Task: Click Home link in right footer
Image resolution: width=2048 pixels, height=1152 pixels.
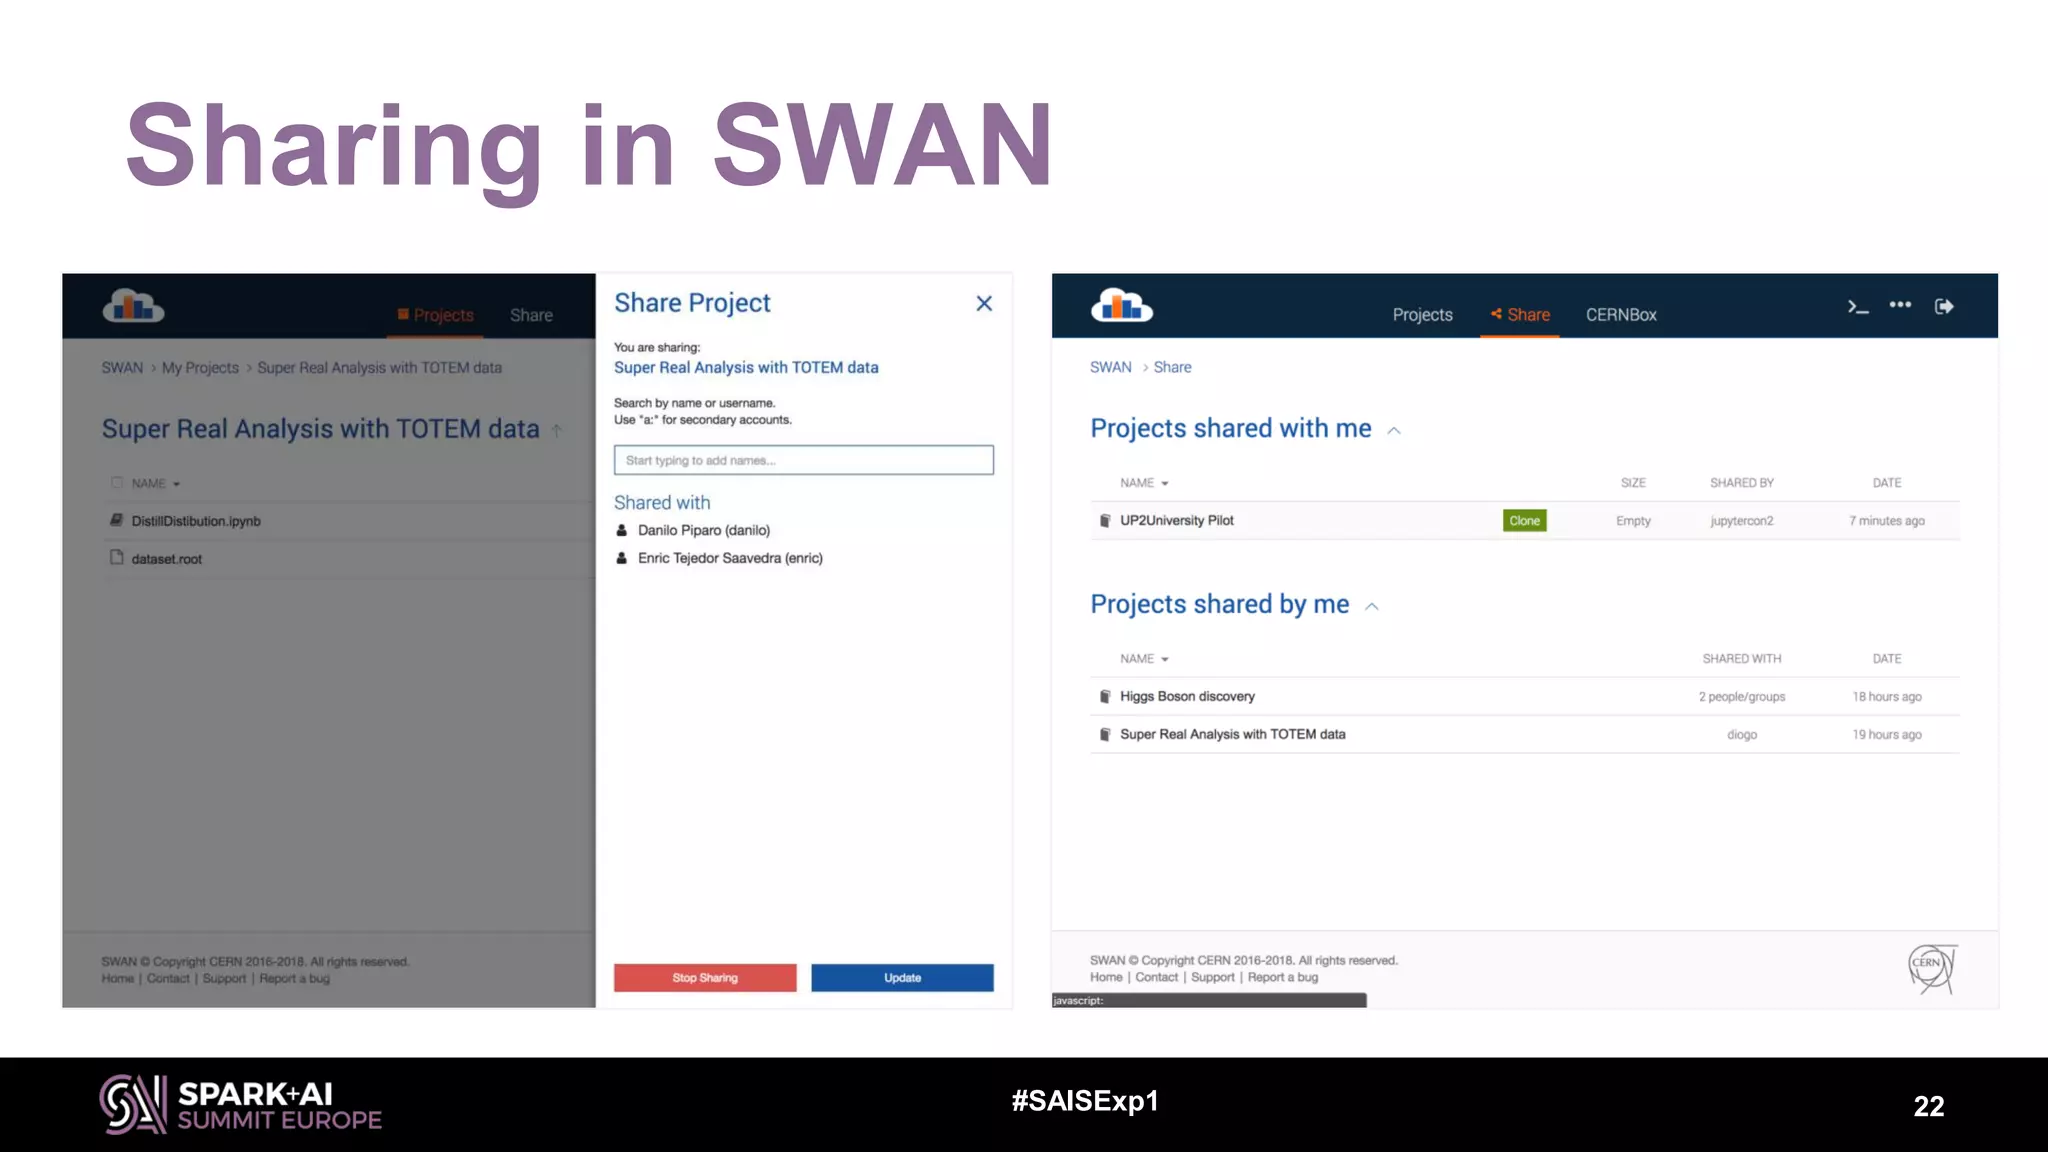Action: pyautogui.click(x=1106, y=977)
